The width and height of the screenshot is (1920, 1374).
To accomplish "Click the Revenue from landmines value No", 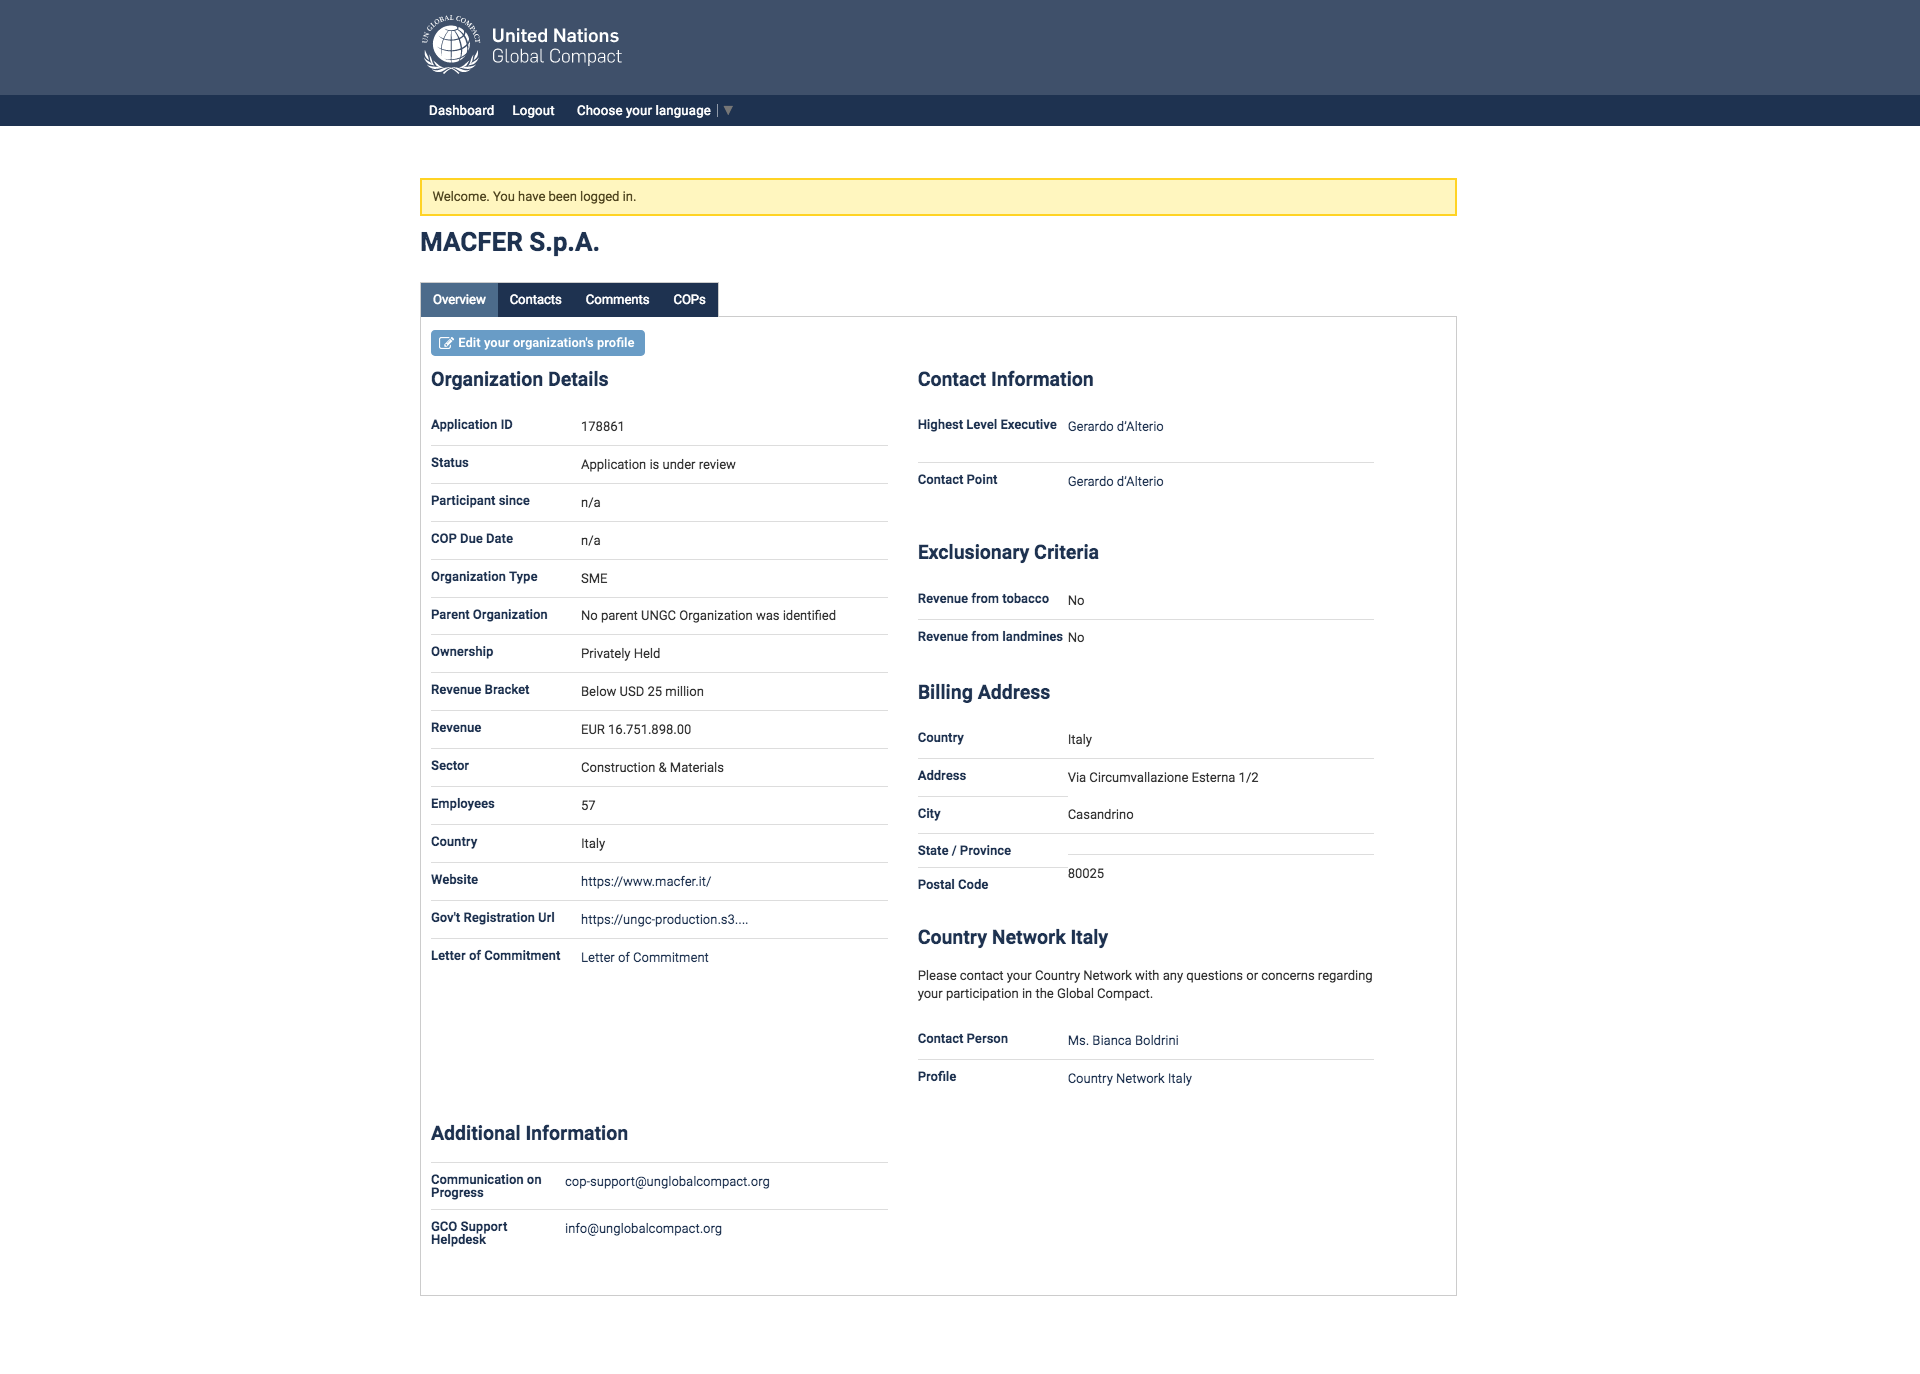I will click(x=1076, y=638).
